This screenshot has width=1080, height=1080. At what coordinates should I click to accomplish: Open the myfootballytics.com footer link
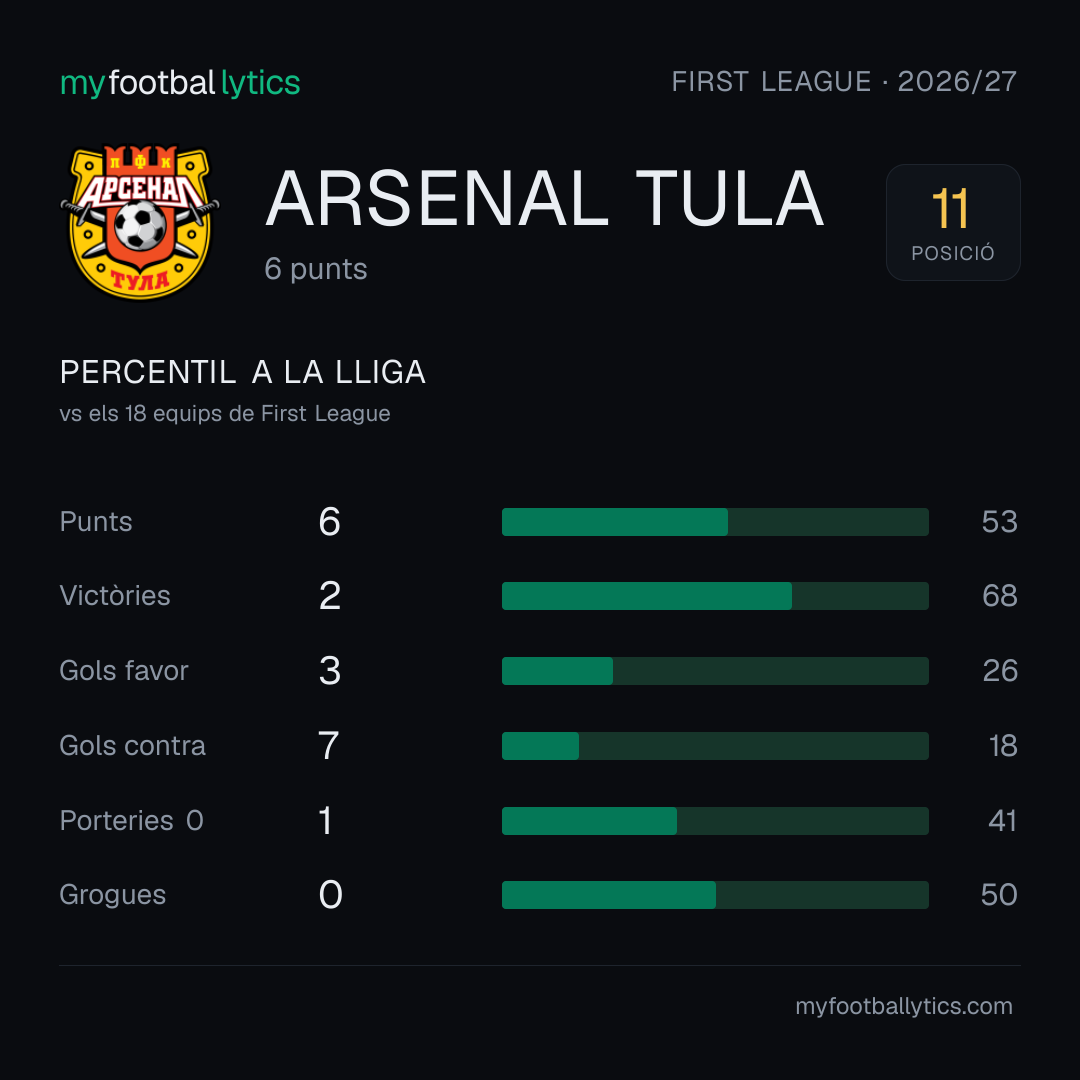tap(904, 1006)
